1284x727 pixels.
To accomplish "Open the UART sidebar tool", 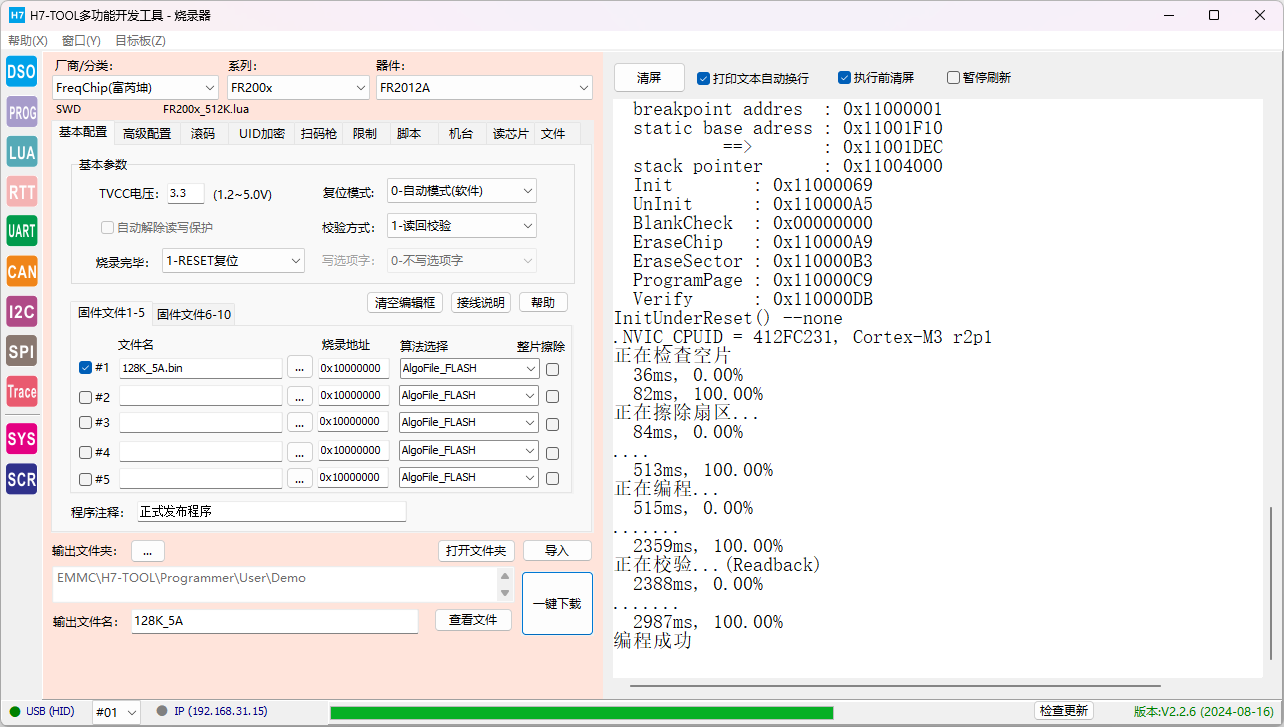I will (22, 231).
